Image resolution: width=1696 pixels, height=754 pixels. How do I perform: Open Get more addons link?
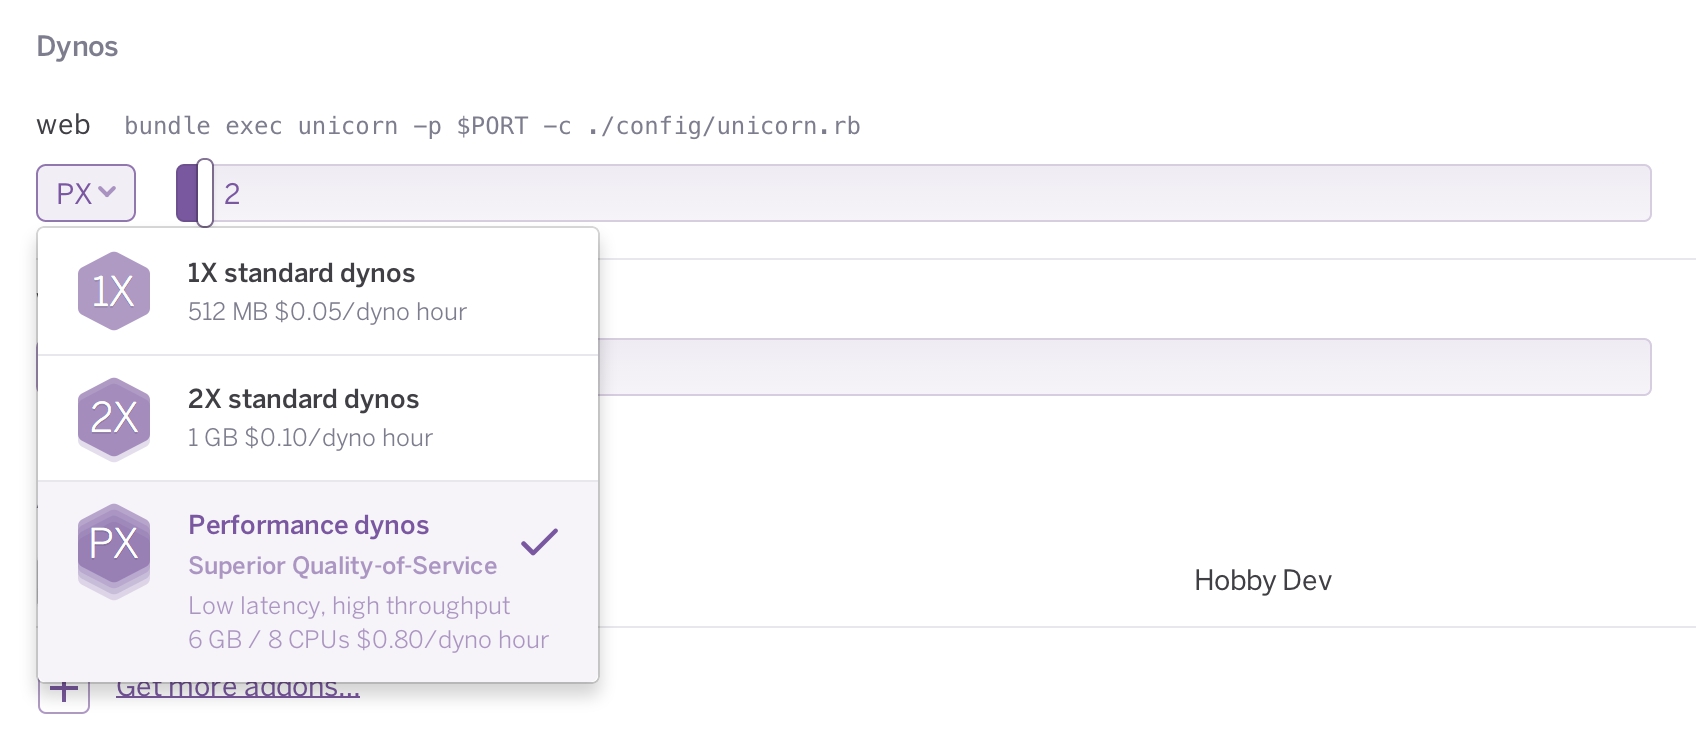click(x=238, y=686)
